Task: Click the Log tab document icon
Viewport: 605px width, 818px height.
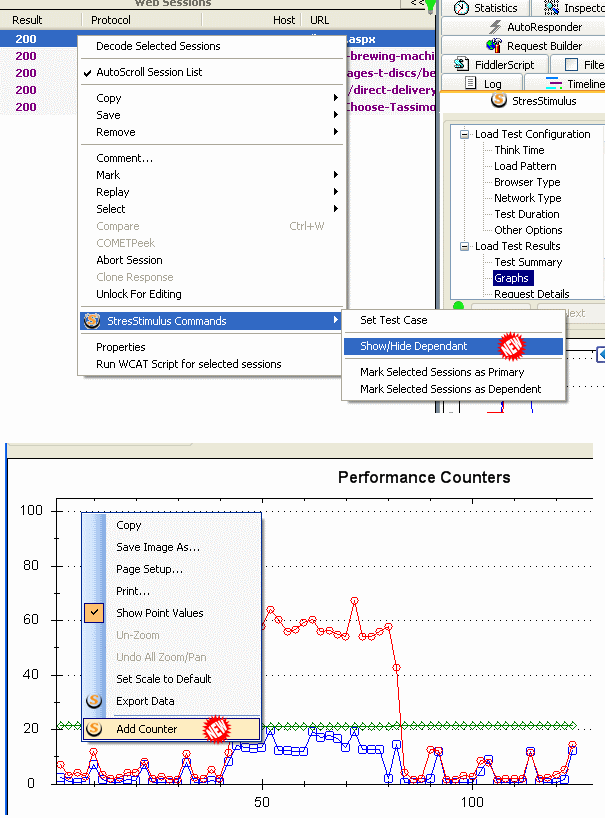Action: tap(470, 83)
